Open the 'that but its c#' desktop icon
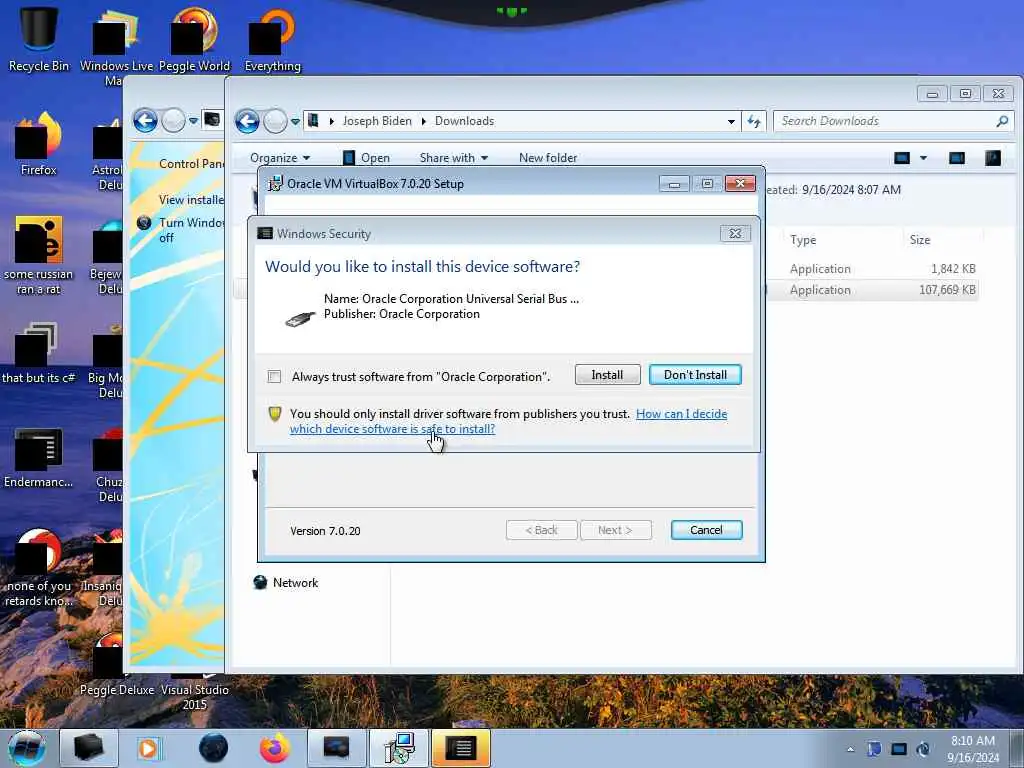This screenshot has width=1024, height=768. 39,353
